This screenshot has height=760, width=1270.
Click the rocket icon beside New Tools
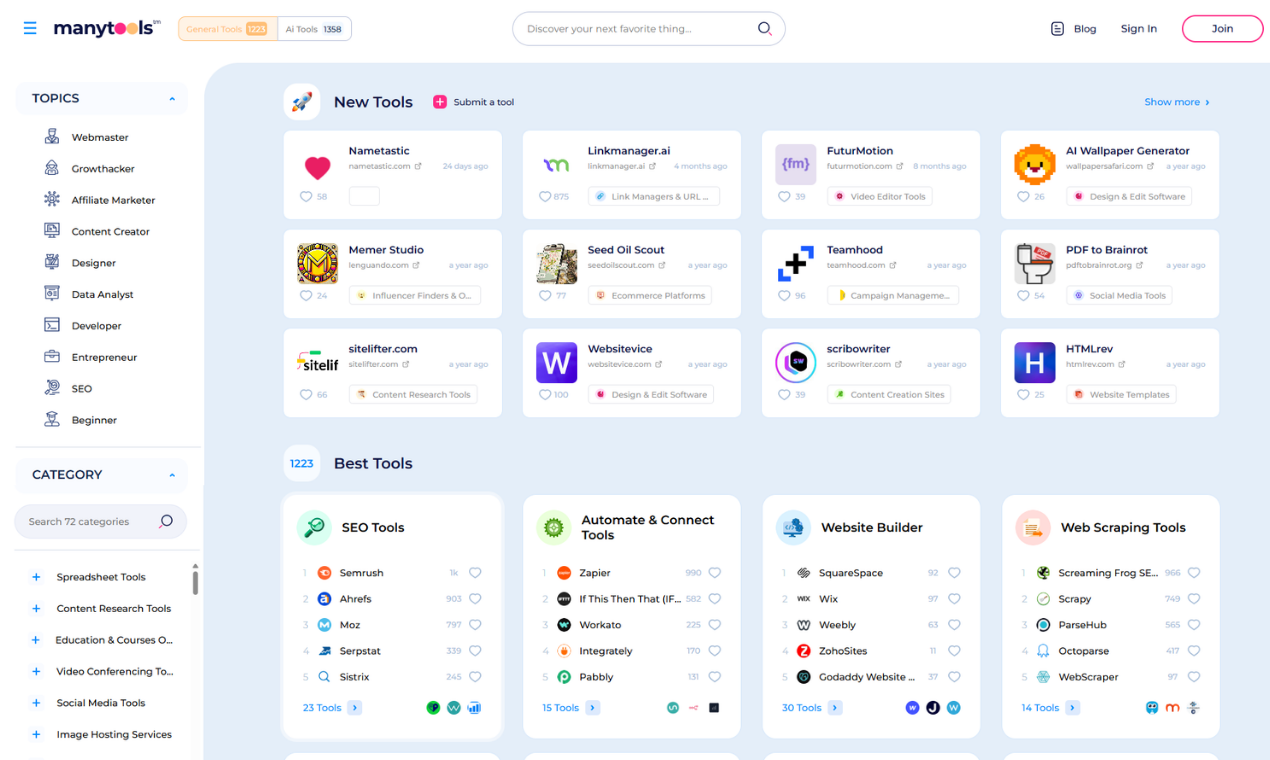[302, 100]
